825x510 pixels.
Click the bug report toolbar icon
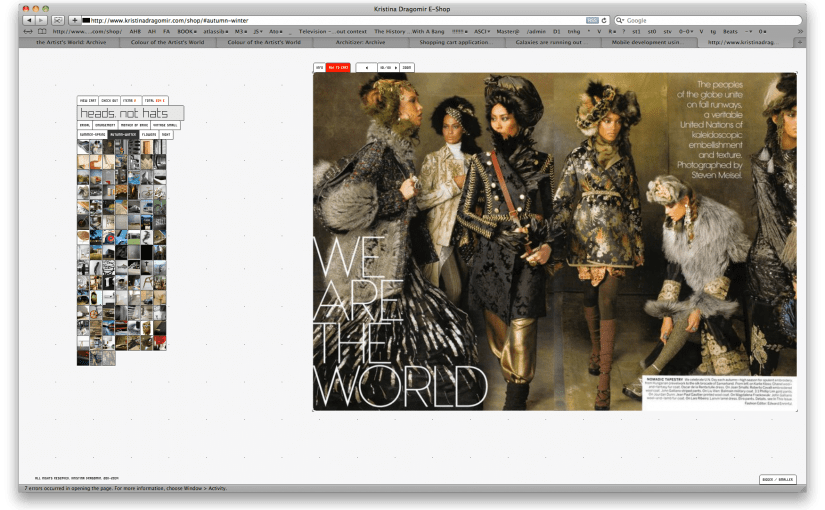click(58, 20)
